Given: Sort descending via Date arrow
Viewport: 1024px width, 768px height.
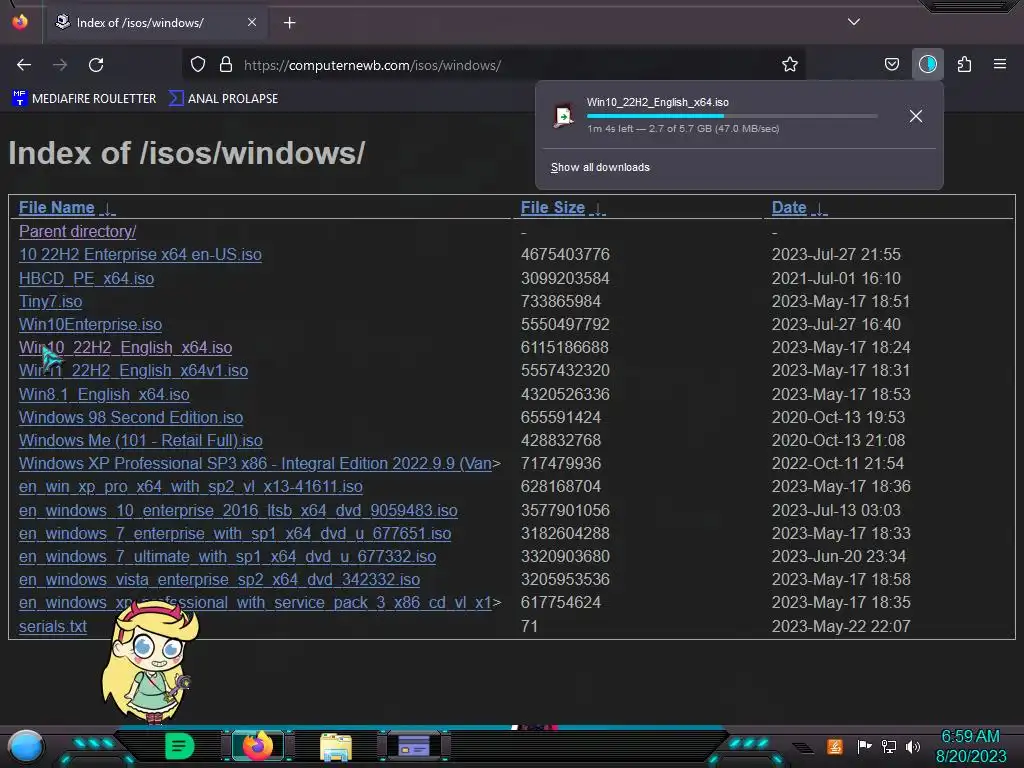Looking at the screenshot, I should point(819,209).
